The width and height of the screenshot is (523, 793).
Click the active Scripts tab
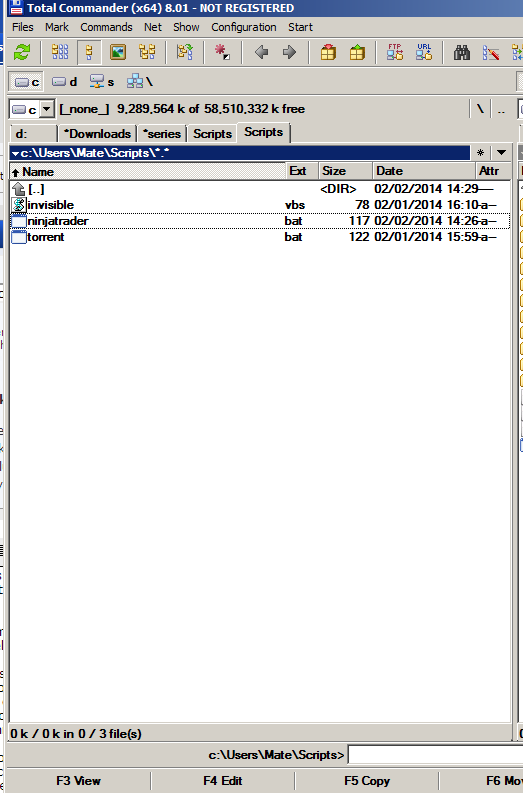(264, 133)
